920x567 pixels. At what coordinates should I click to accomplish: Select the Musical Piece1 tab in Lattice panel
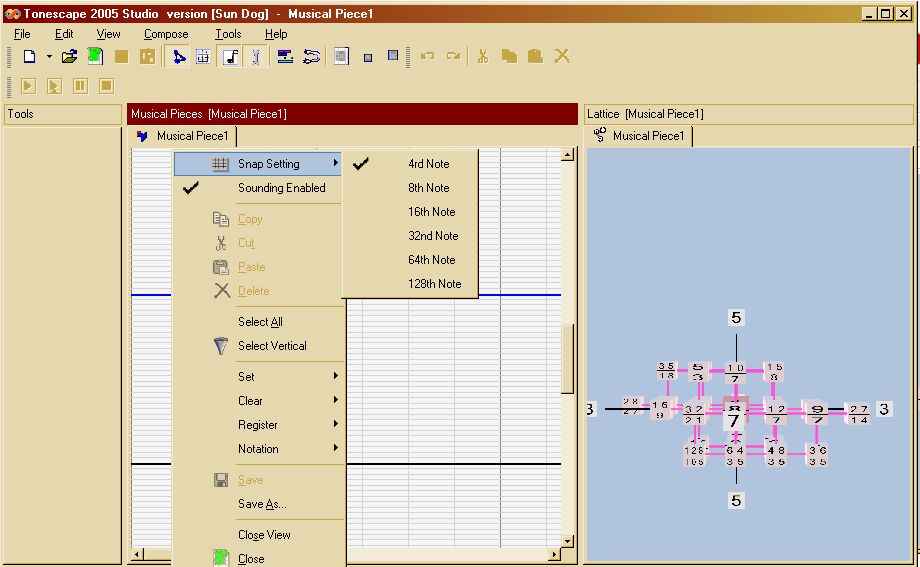coord(640,136)
